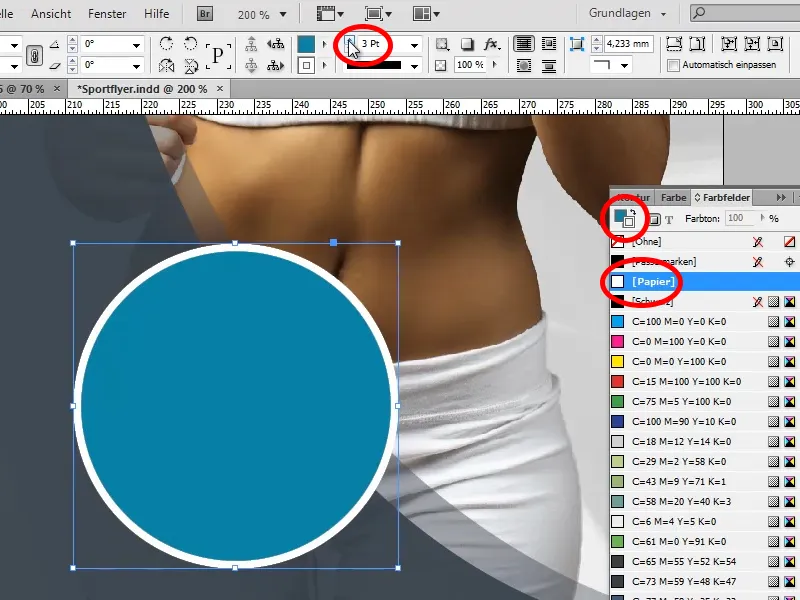Apply drop shadow icon
Screen dimensions: 800x600
point(467,44)
